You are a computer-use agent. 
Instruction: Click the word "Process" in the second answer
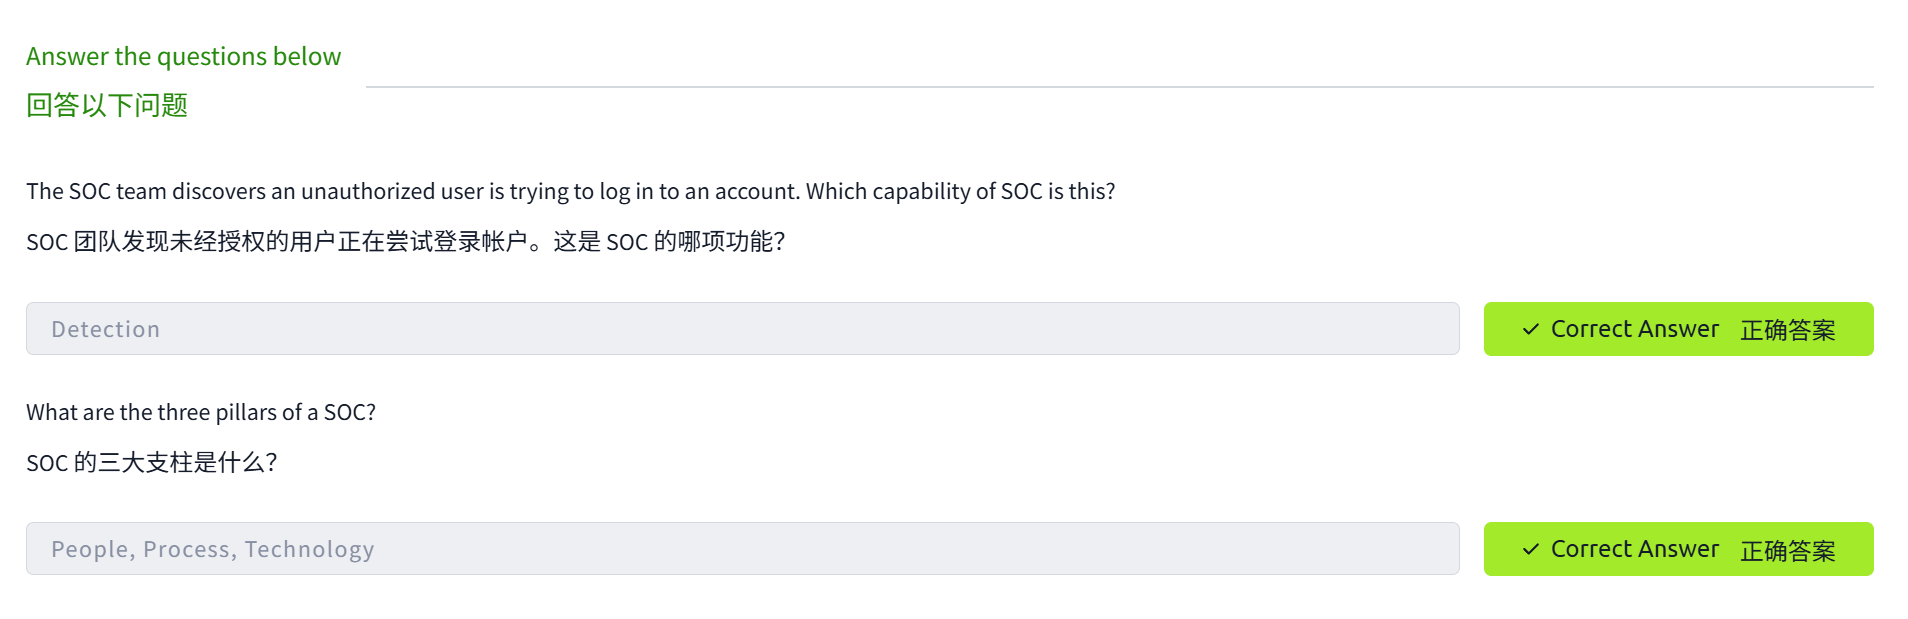click(x=187, y=549)
